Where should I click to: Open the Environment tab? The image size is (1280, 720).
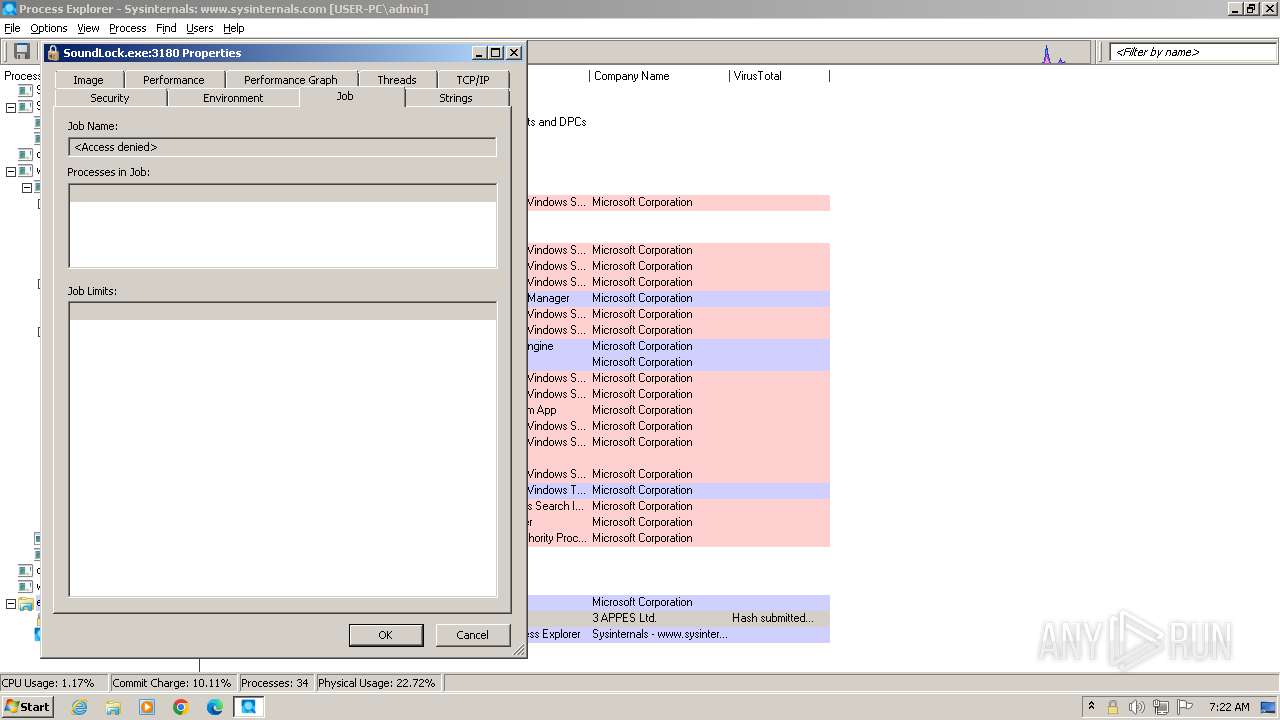[233, 98]
